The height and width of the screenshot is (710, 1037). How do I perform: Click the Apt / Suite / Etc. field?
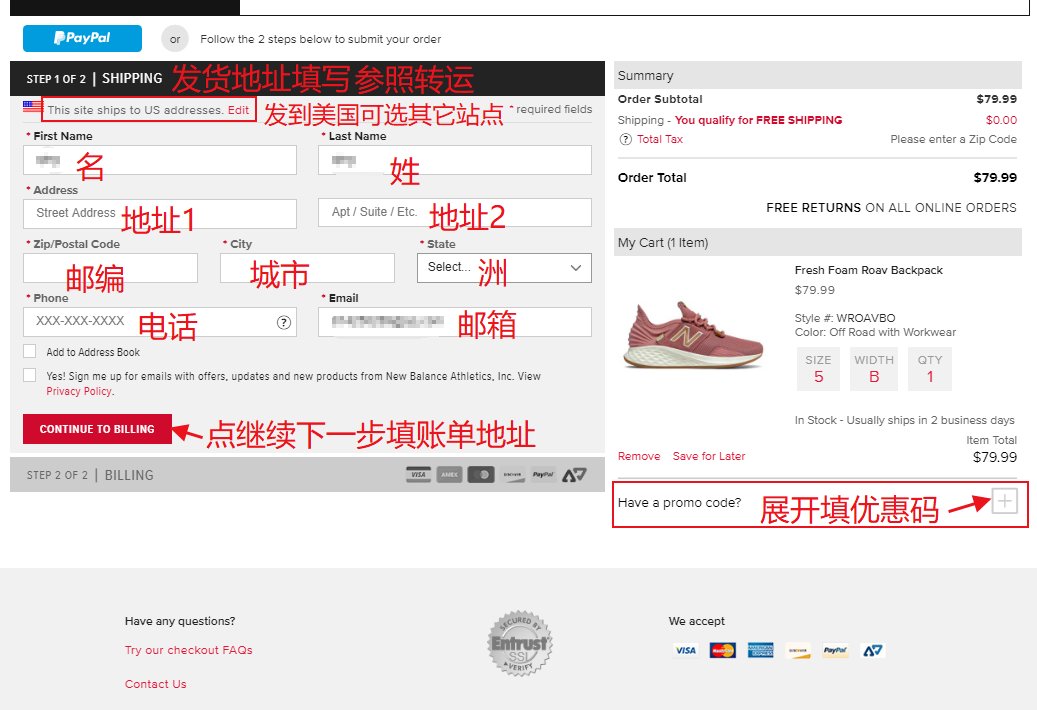point(454,214)
